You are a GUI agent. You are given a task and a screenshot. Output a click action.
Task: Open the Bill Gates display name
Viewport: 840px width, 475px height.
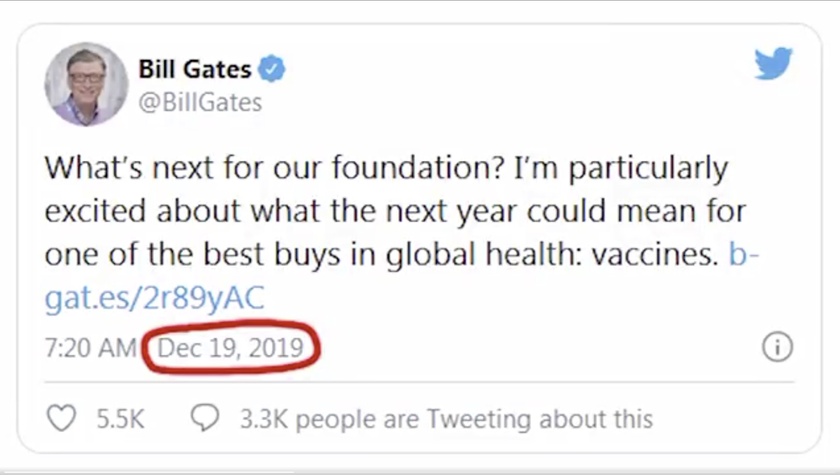[195, 69]
